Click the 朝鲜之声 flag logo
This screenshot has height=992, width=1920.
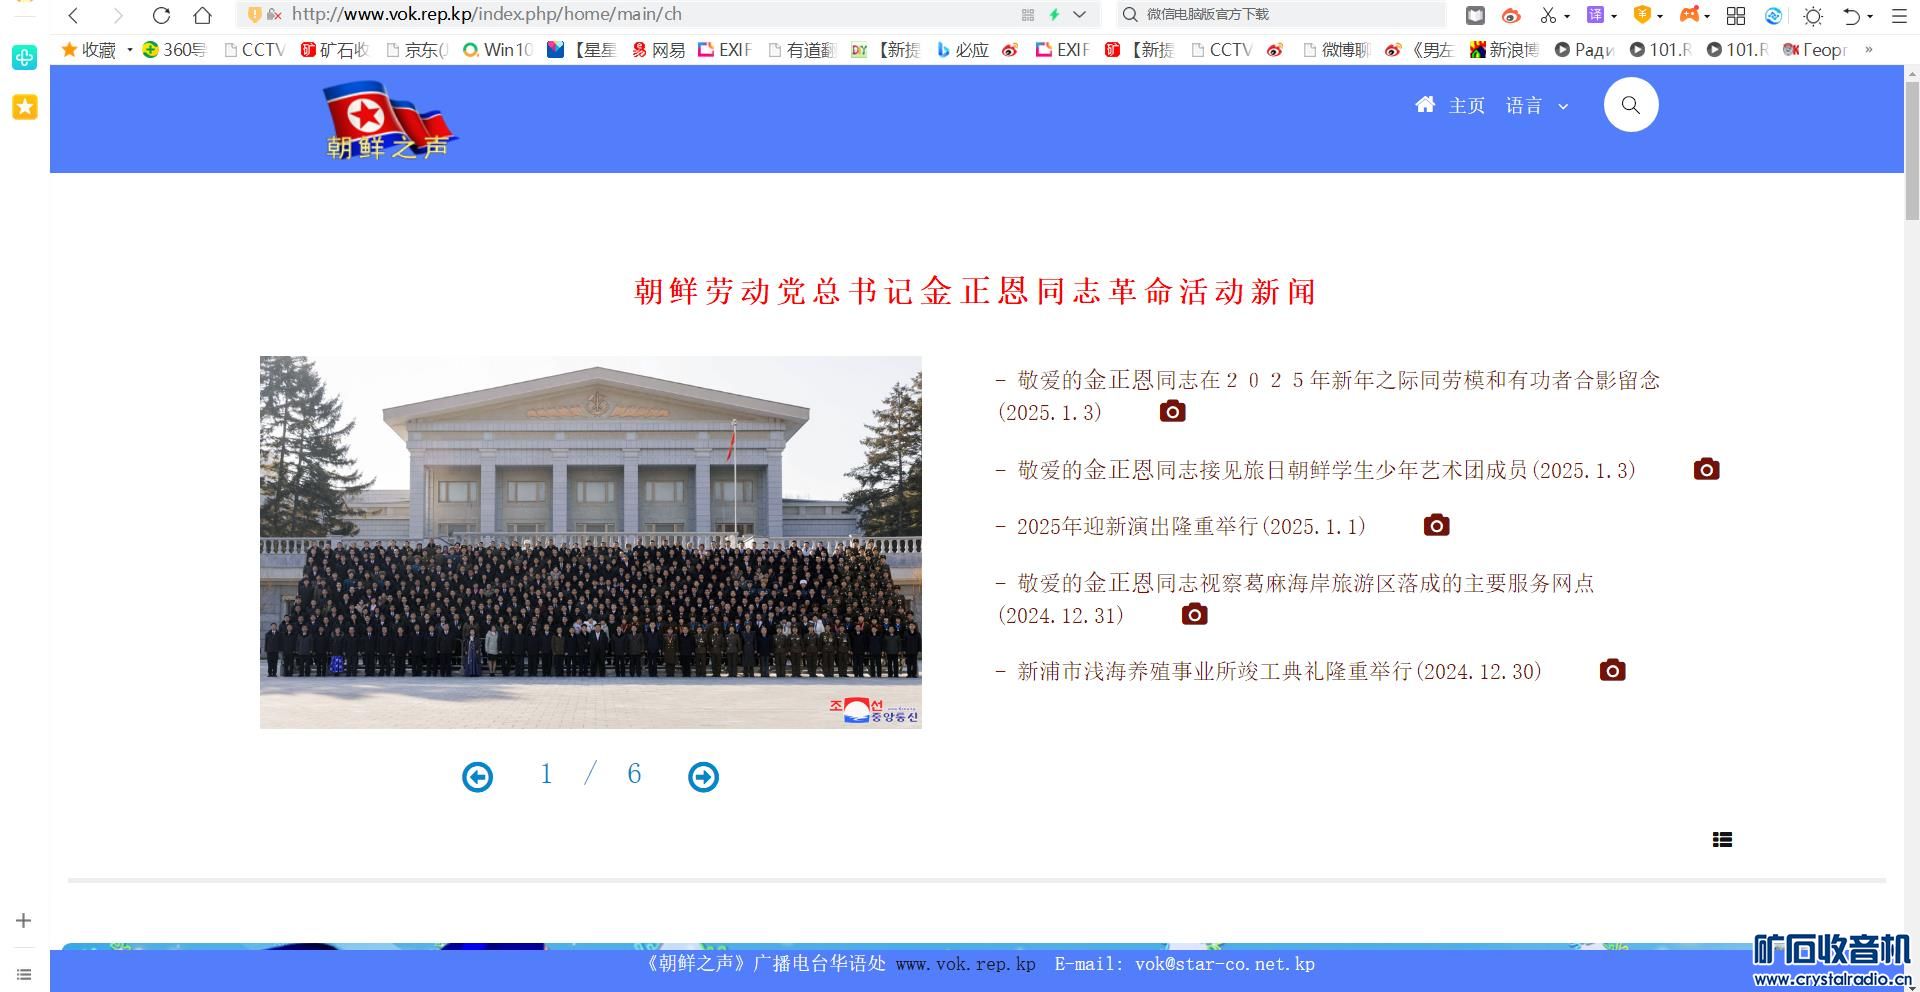(389, 120)
